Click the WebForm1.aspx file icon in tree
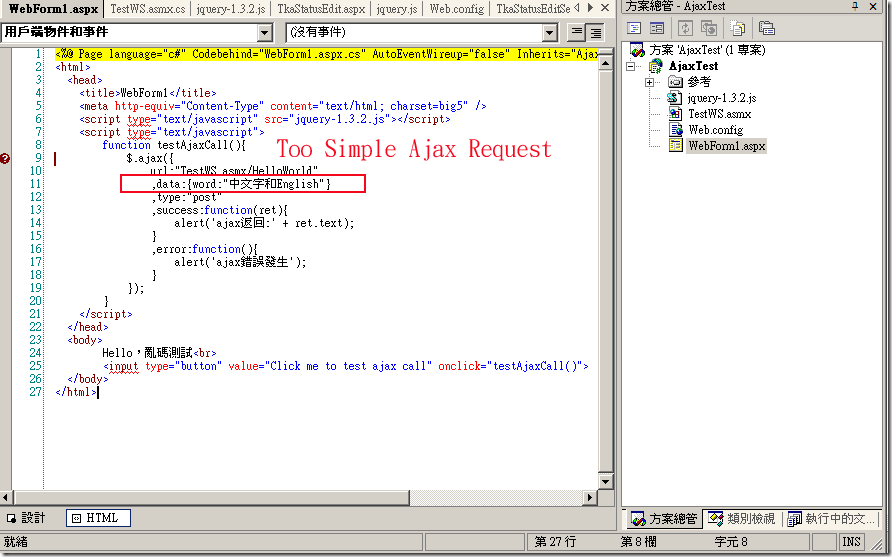 (x=675, y=146)
